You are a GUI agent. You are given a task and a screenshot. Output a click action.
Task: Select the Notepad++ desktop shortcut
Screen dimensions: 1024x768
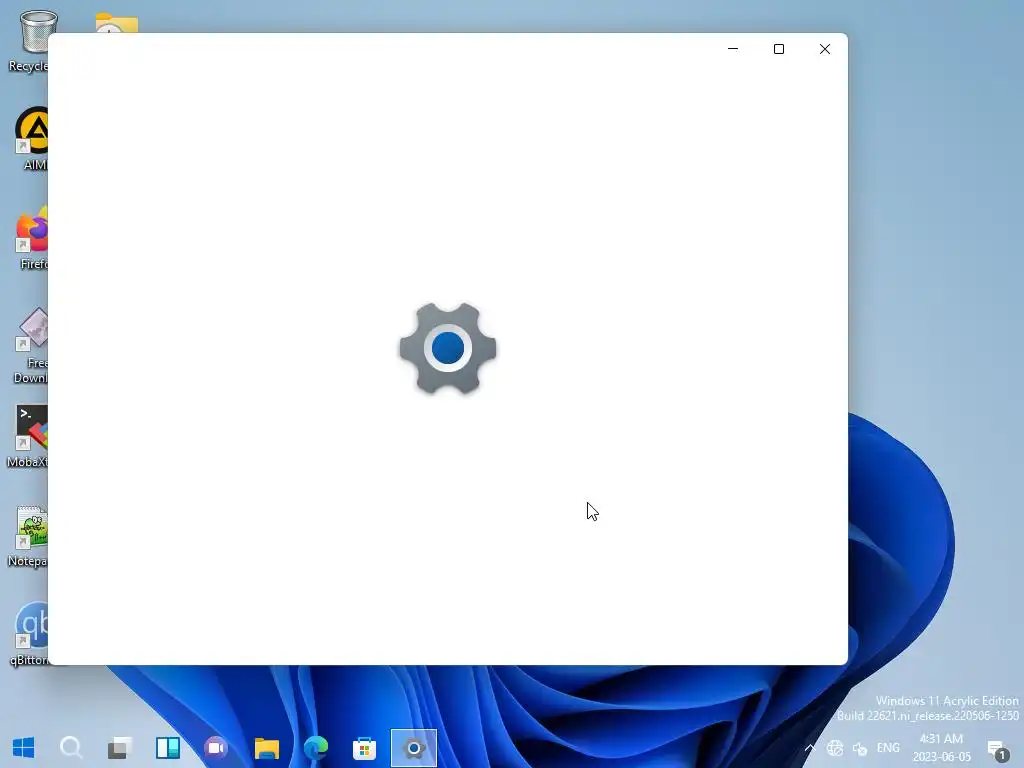[x=27, y=536]
